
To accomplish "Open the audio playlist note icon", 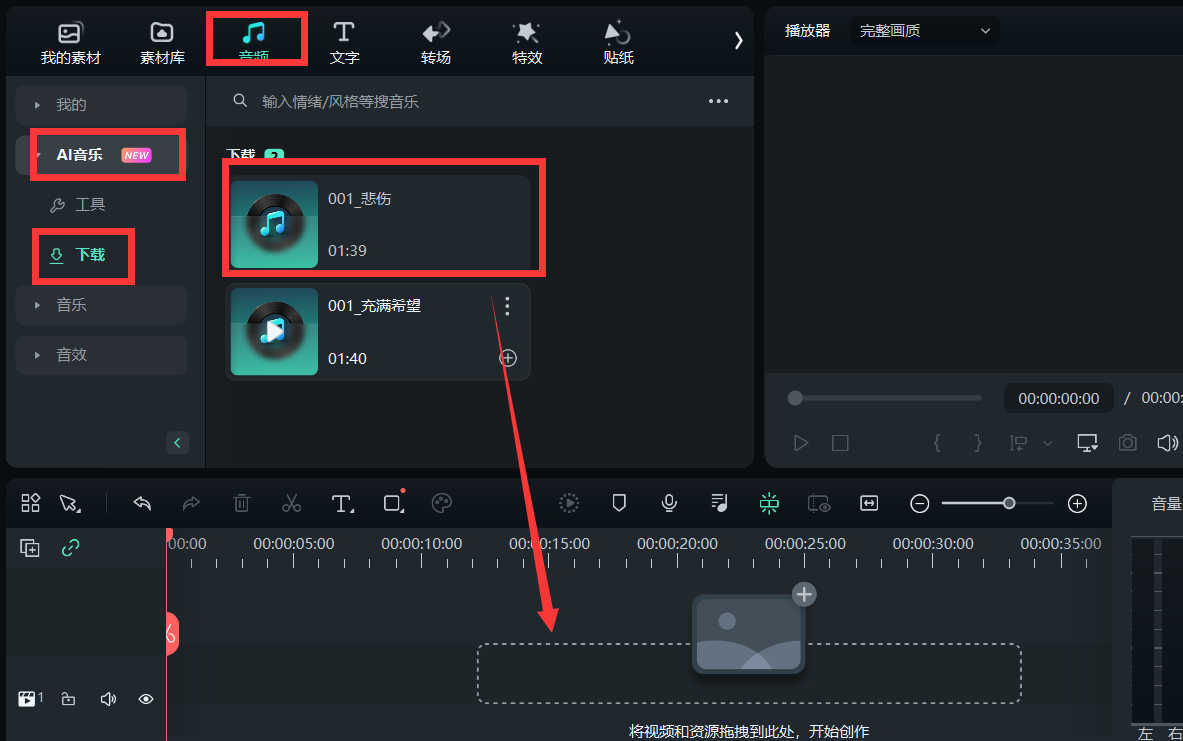I will coord(719,503).
